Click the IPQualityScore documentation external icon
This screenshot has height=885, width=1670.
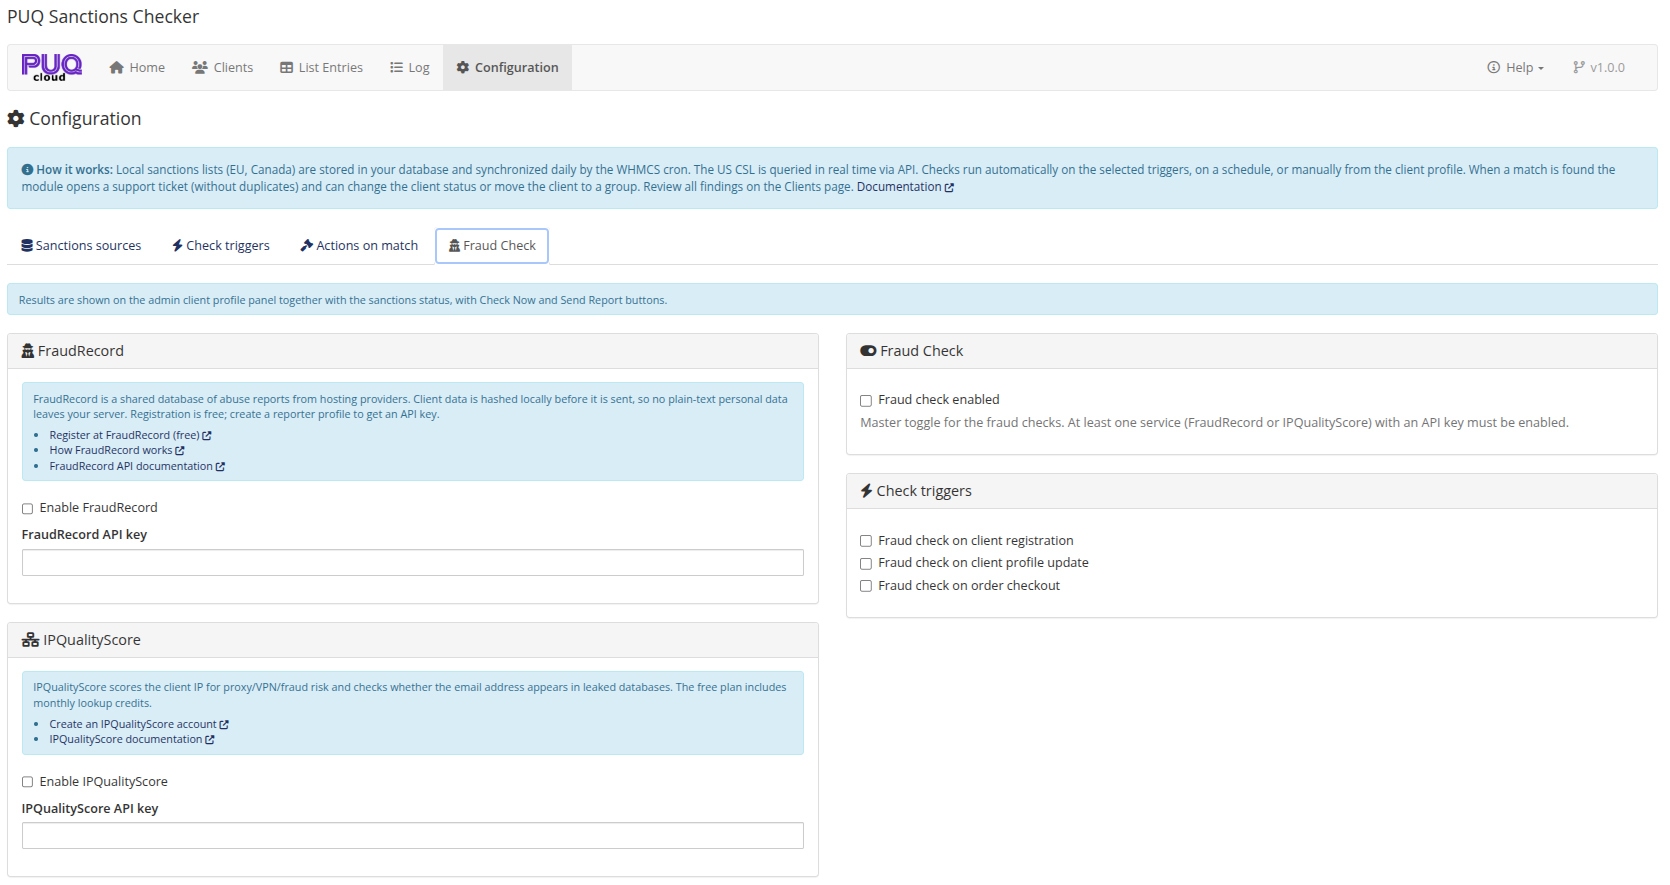click(x=210, y=739)
